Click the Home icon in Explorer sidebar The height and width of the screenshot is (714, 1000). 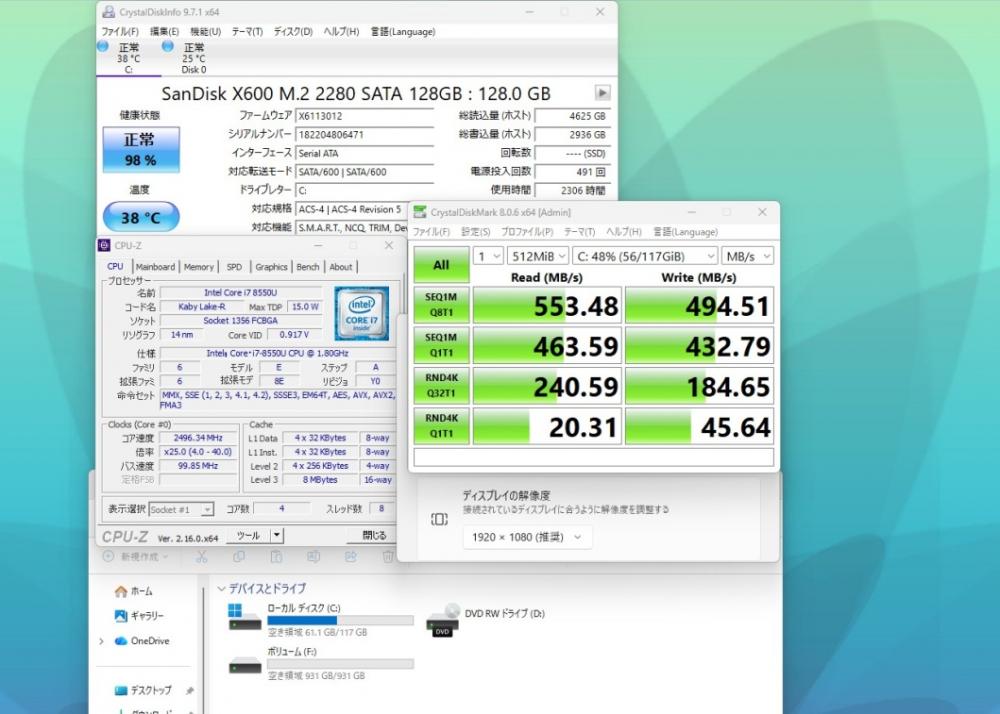point(121,592)
